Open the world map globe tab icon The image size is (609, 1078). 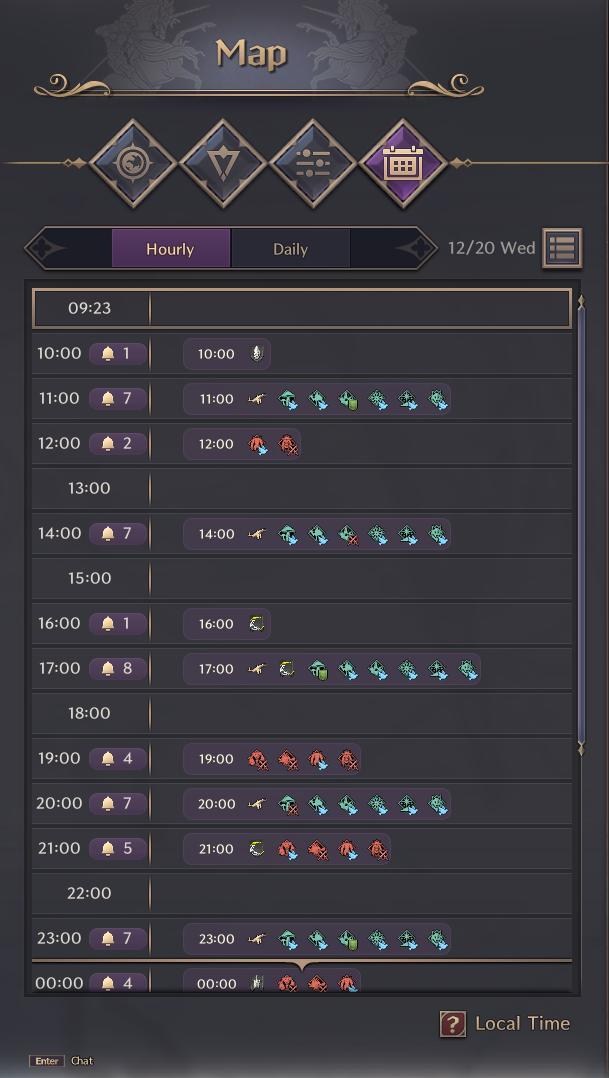click(133, 163)
